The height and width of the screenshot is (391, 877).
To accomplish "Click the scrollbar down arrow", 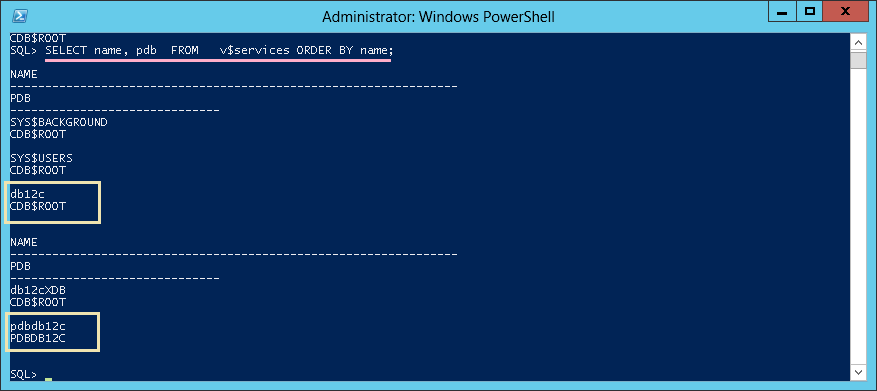I will [857, 372].
